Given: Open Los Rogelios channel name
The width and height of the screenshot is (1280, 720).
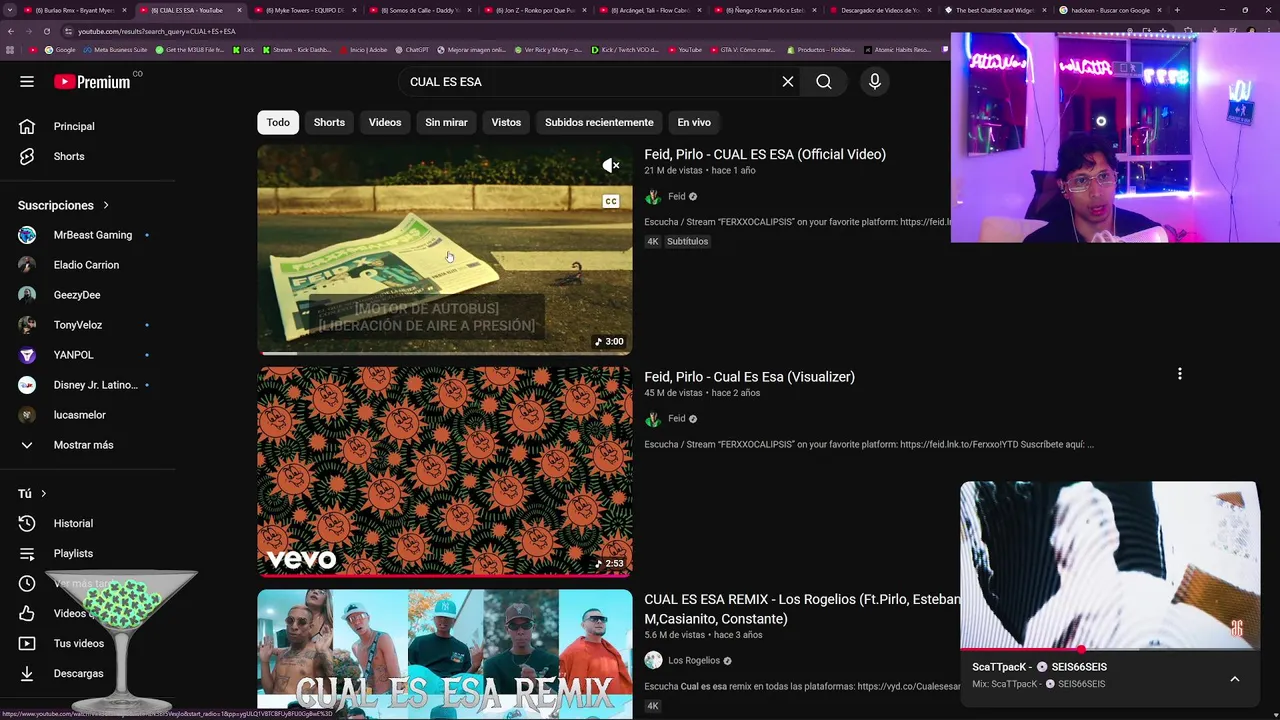Looking at the screenshot, I should [694, 661].
